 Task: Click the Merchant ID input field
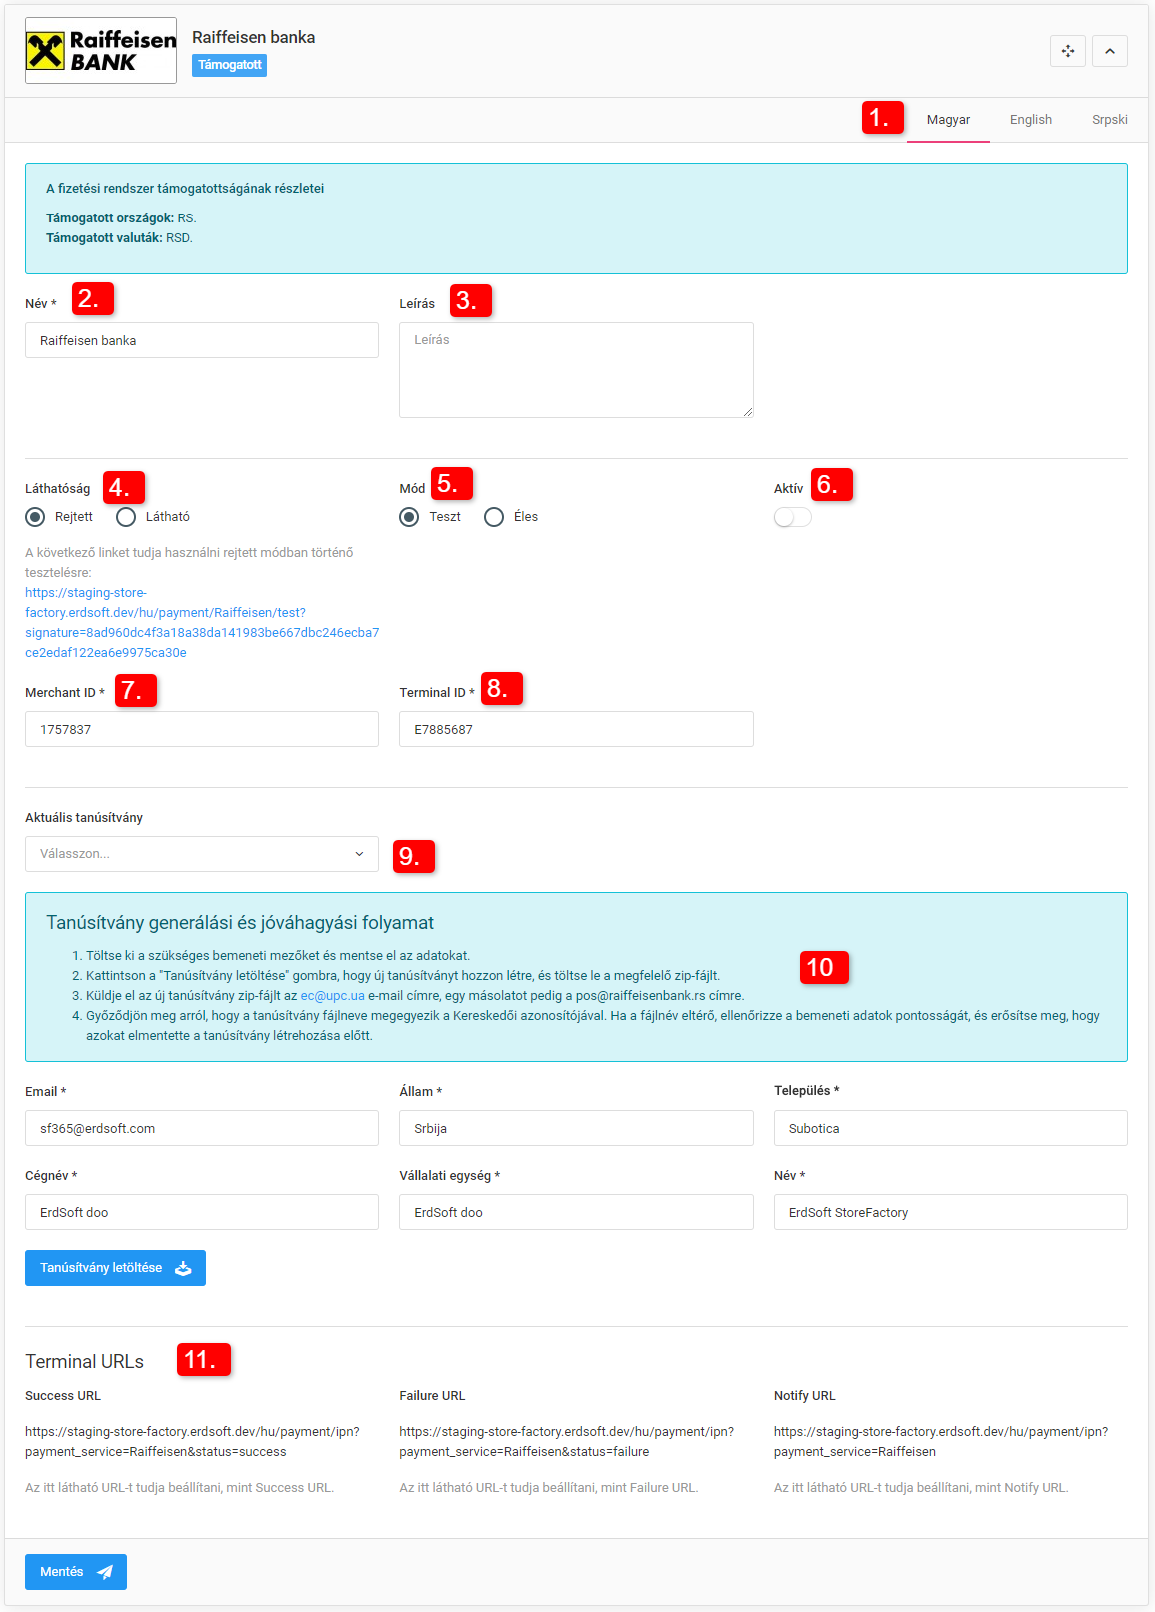202,729
